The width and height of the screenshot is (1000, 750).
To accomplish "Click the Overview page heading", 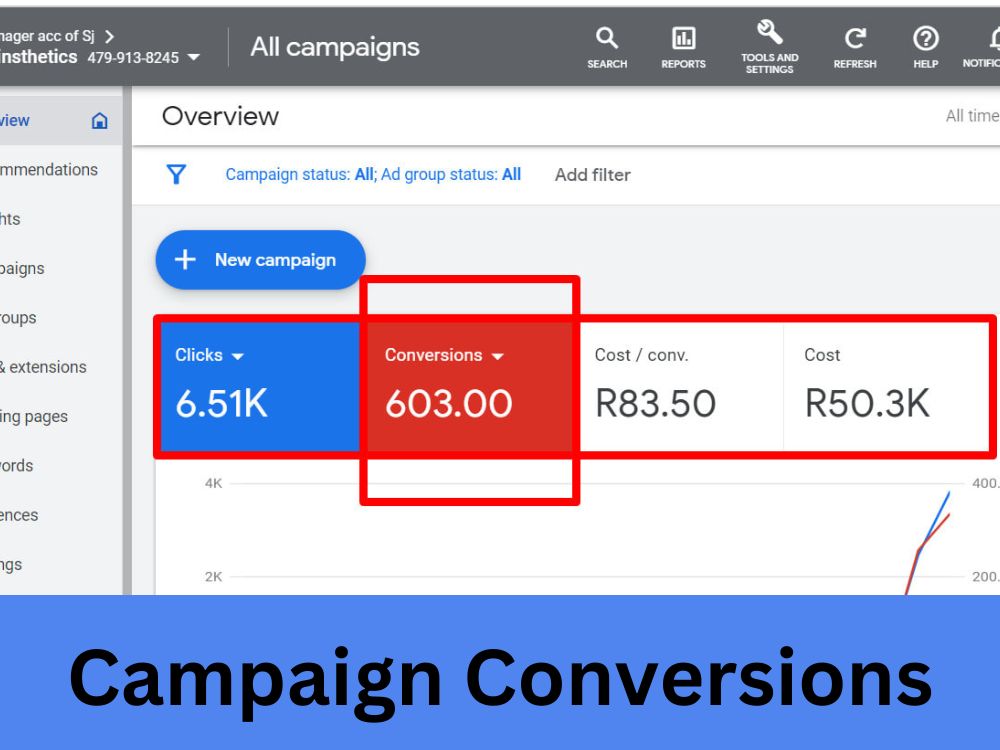I will 220,116.
